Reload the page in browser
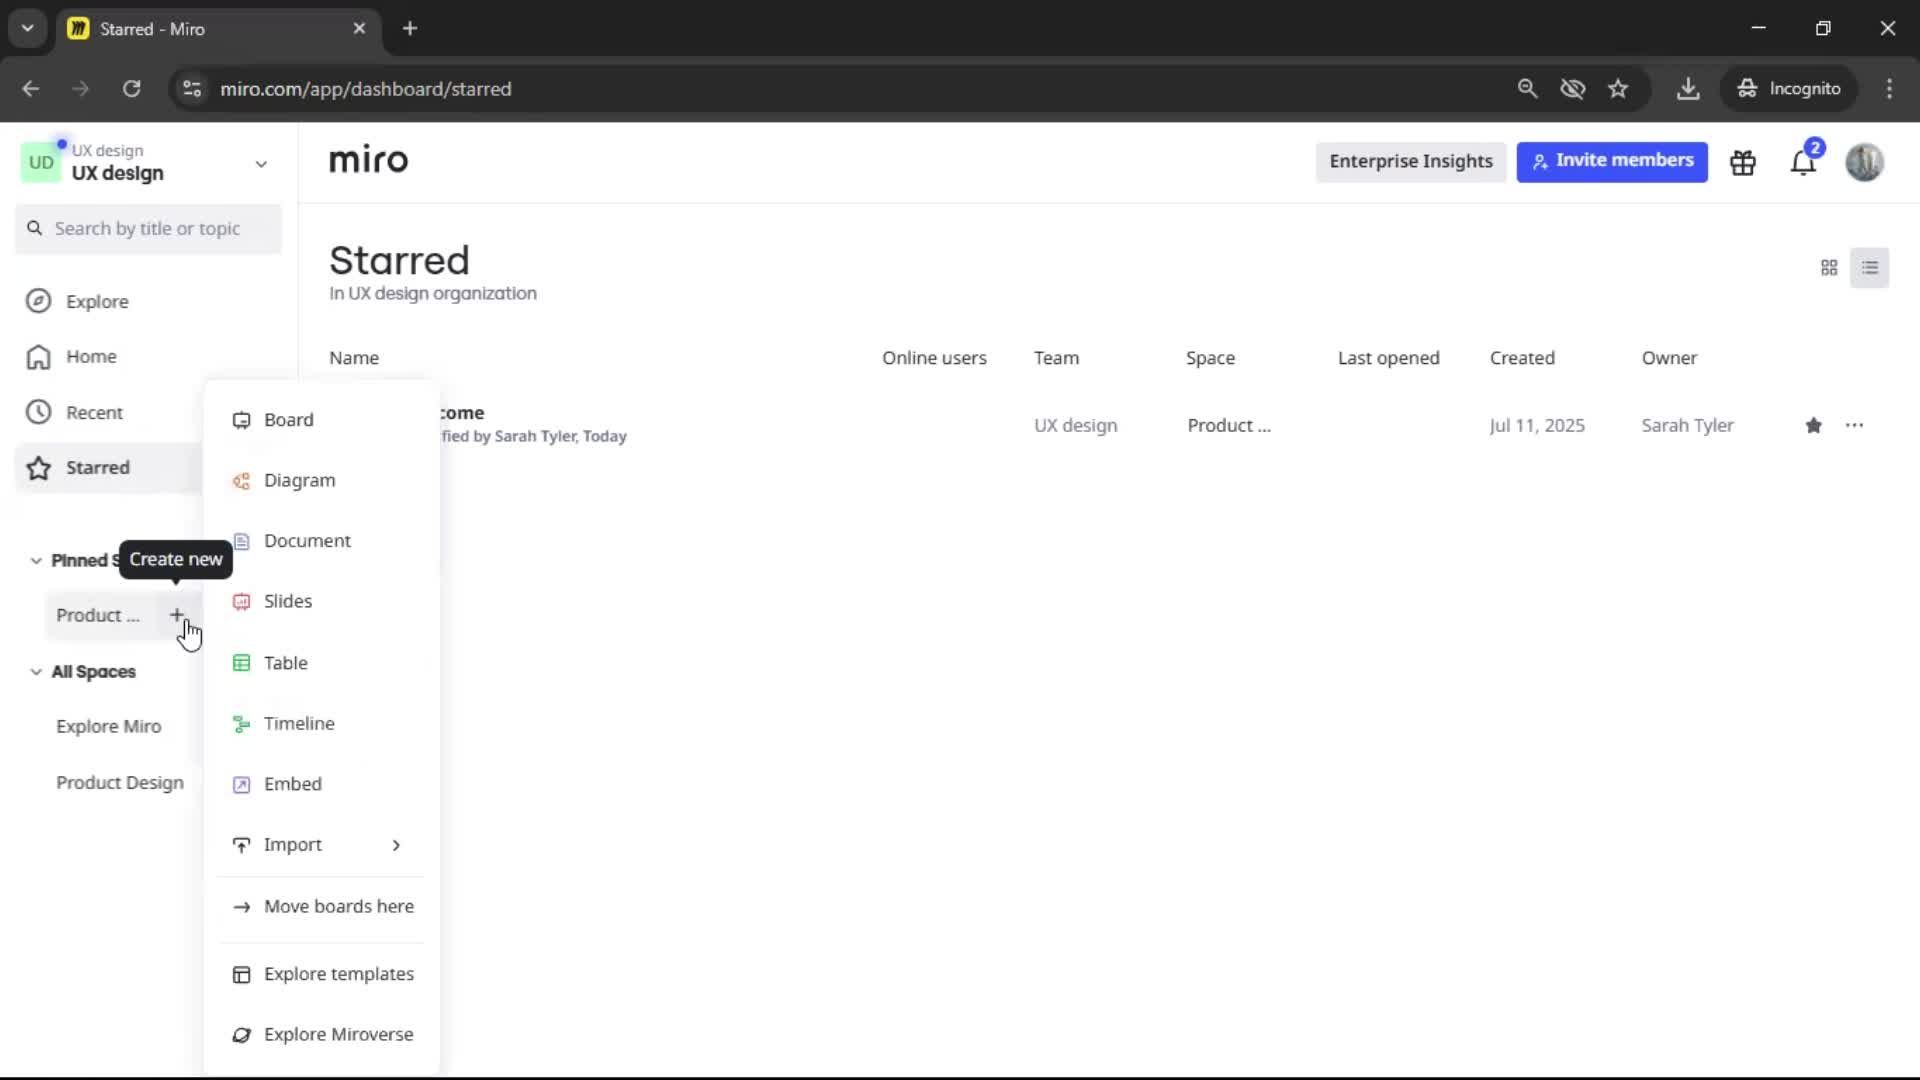Image resolution: width=1920 pixels, height=1080 pixels. click(x=131, y=89)
